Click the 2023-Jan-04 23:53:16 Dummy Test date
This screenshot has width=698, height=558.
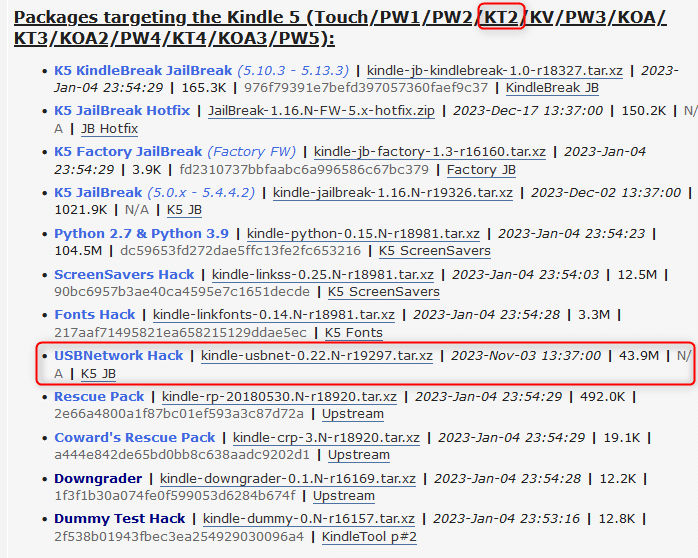(x=507, y=518)
